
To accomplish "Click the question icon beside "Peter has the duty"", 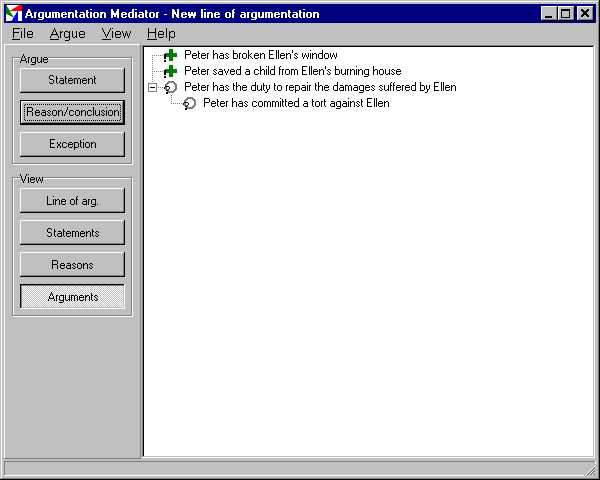I will click(170, 87).
